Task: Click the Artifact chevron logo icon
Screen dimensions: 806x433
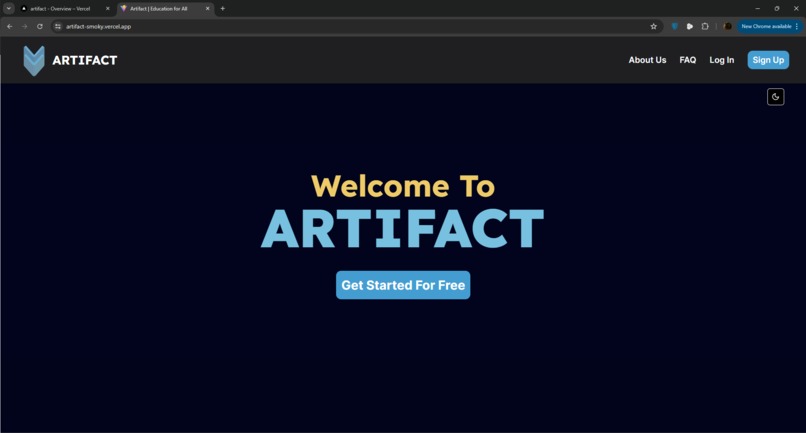Action: pyautogui.click(x=34, y=60)
